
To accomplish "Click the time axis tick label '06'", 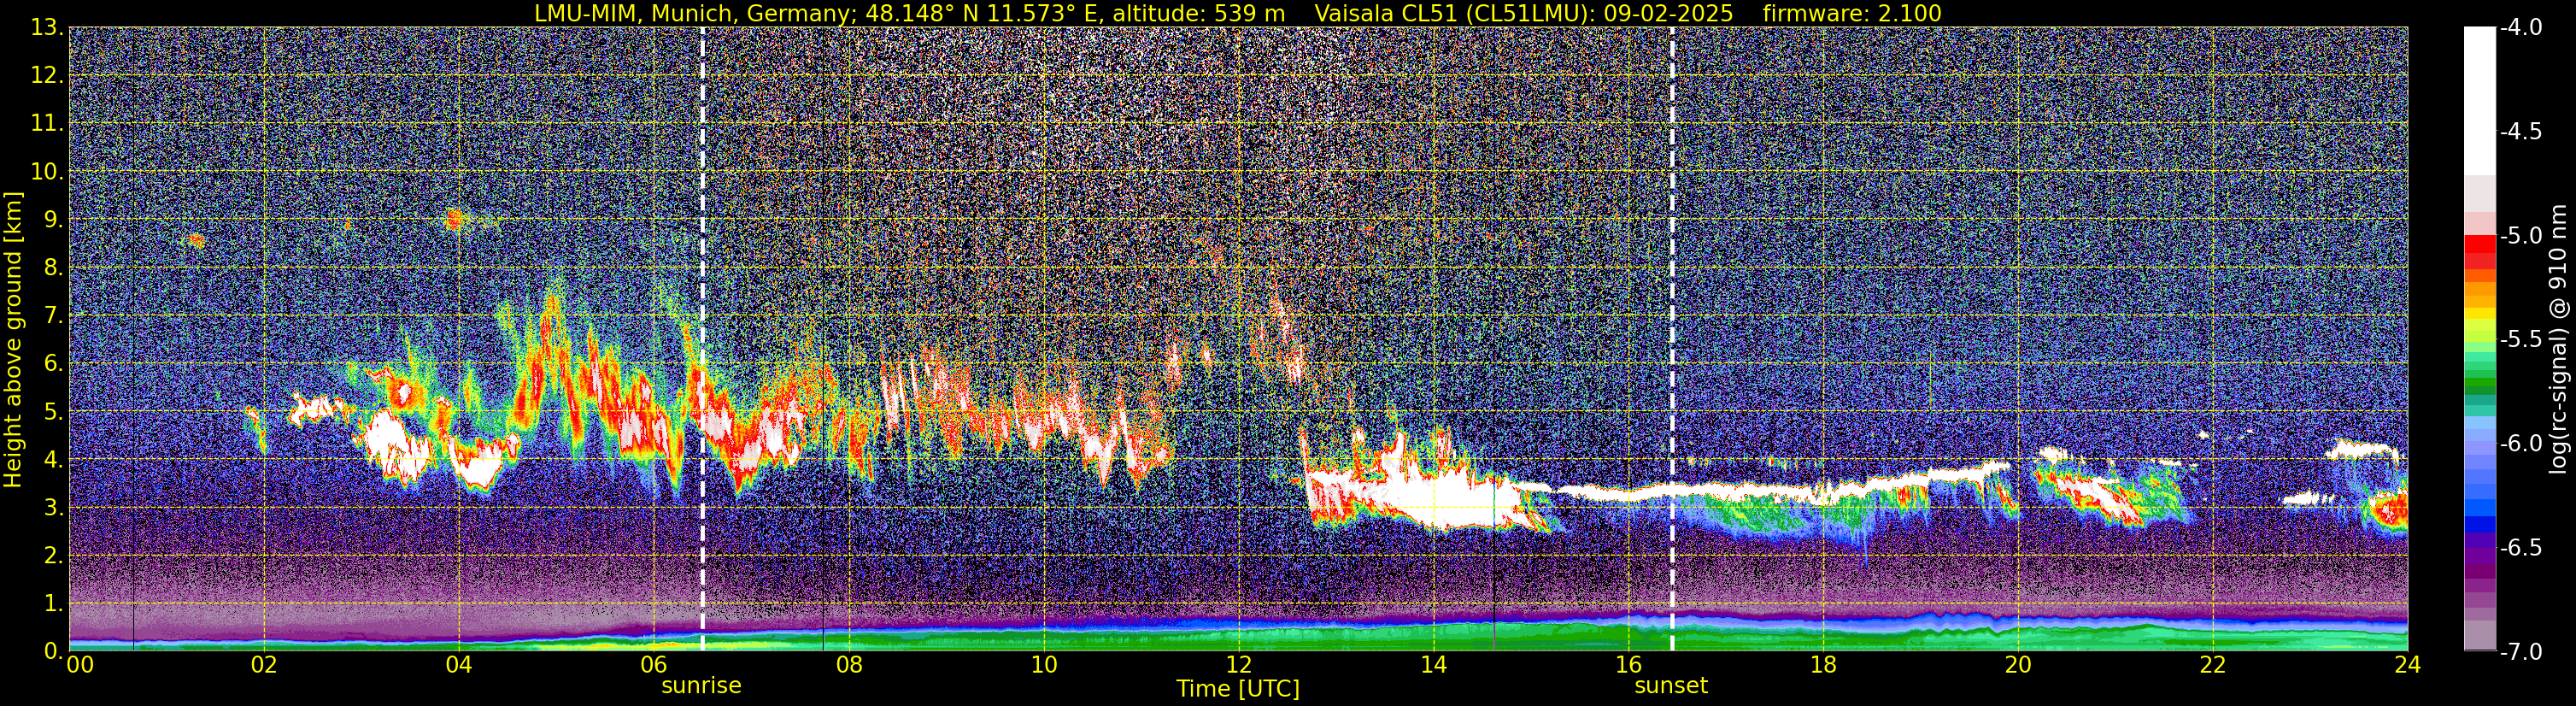I will coord(654,665).
